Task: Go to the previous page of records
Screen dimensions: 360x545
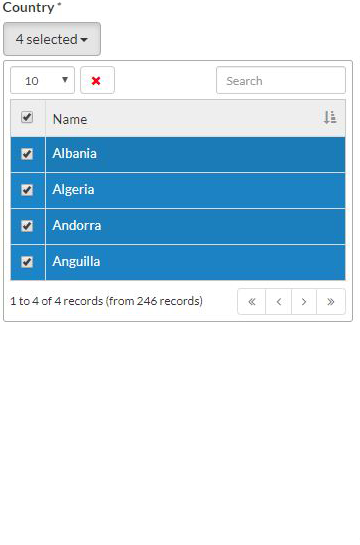Action: (278, 301)
